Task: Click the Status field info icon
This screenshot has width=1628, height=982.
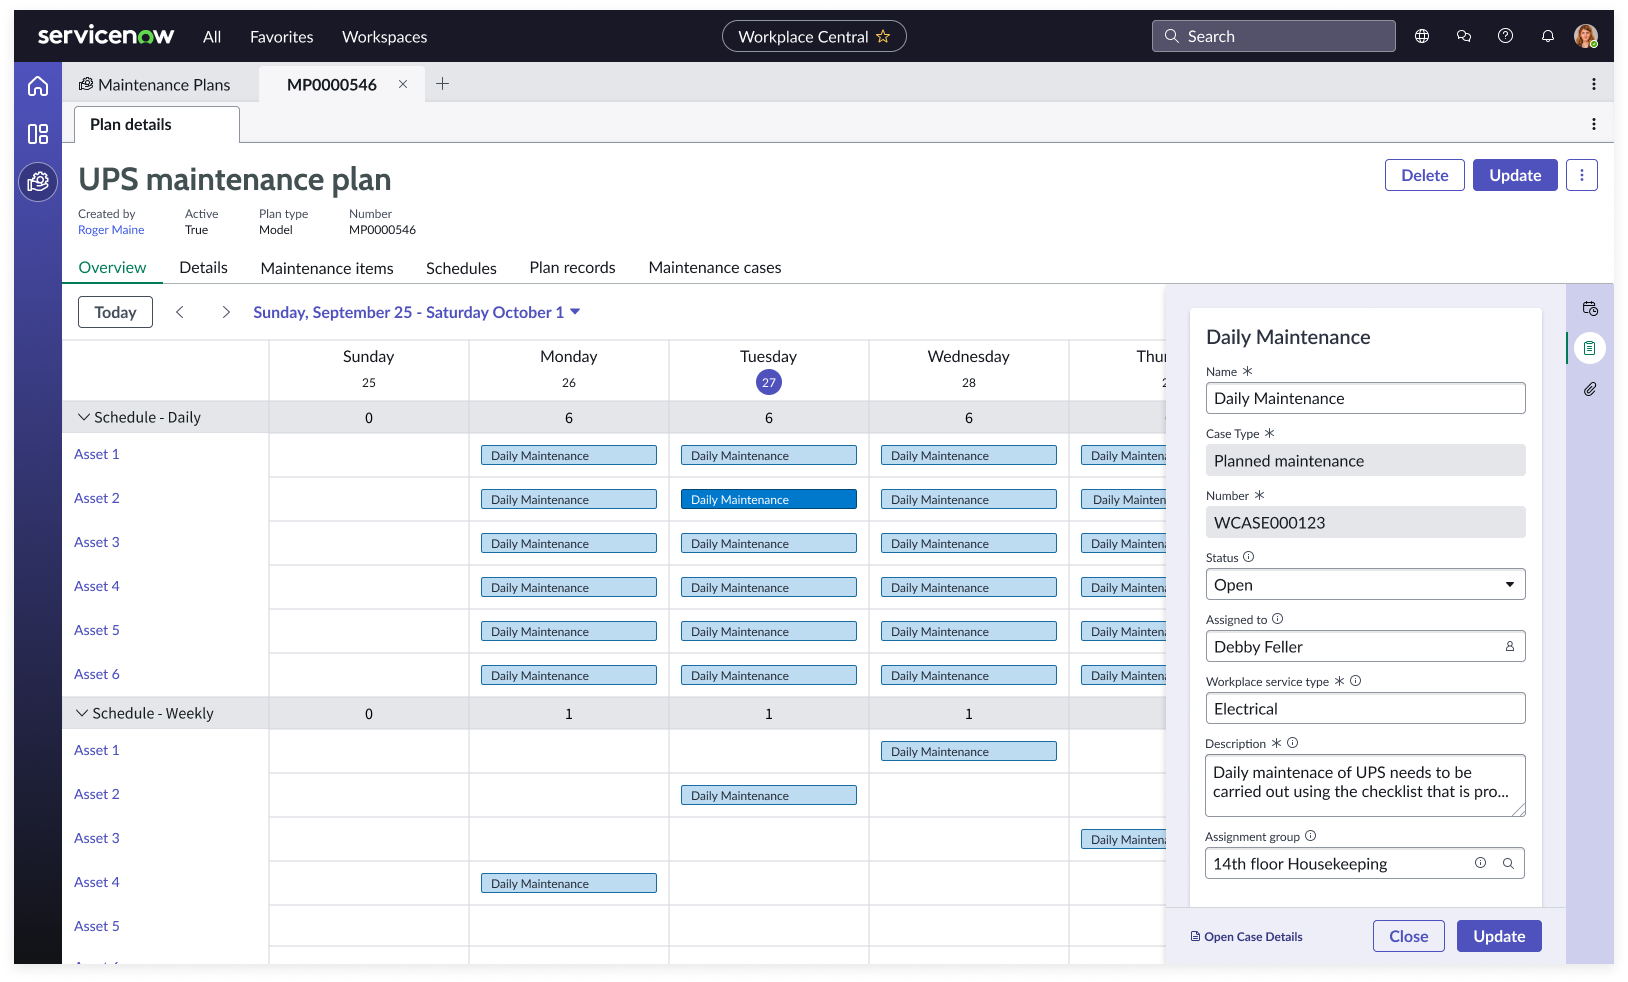Action: (x=1248, y=557)
